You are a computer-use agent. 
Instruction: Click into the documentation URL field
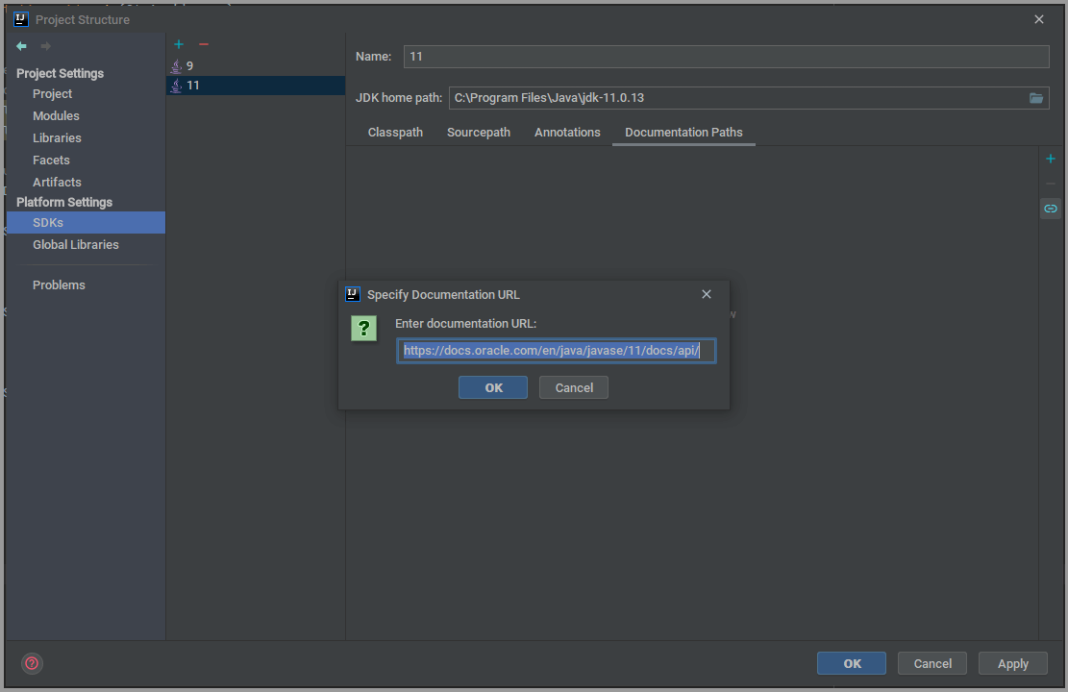(556, 351)
